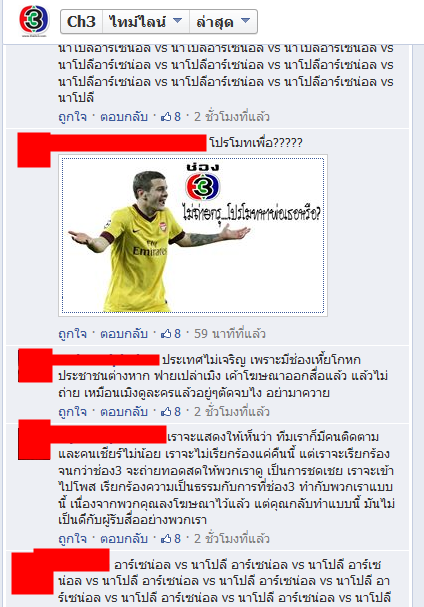The image size is (424, 607).
Task: Click the 59 นาทีที่แล้ว timestamp
Action: [x=230, y=334]
